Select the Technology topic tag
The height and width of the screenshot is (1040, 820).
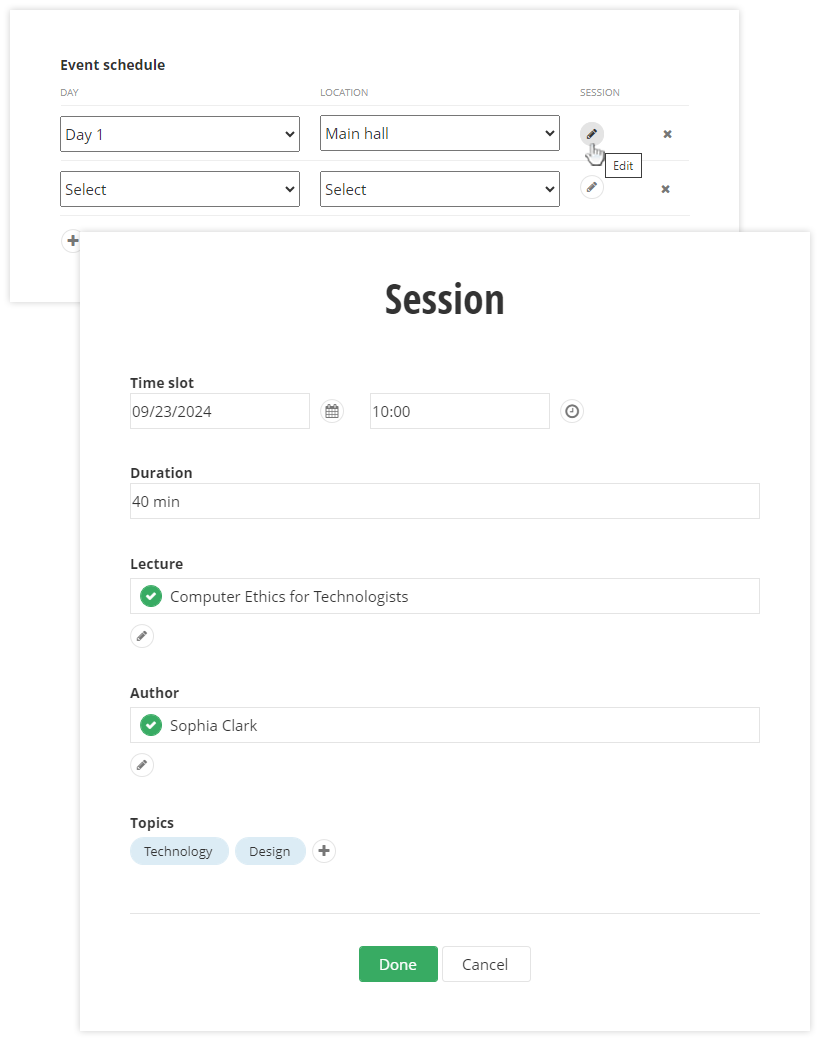click(179, 851)
